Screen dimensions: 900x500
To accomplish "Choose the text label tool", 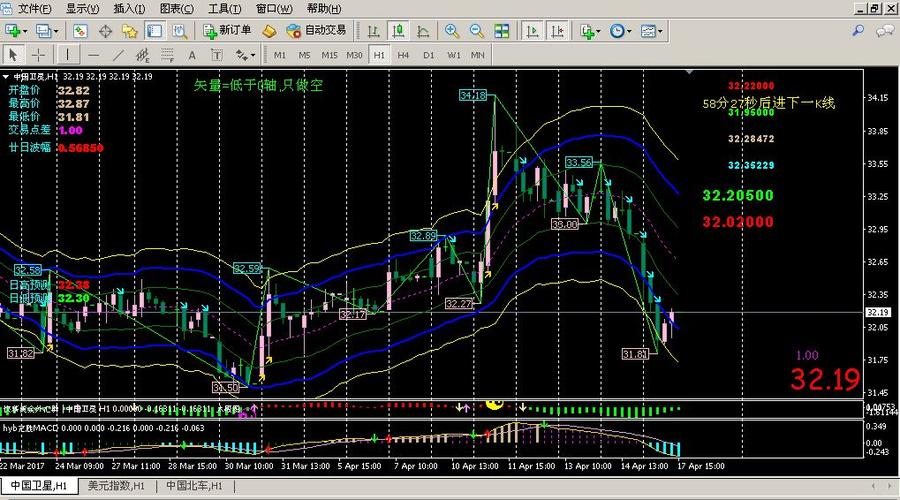I will coord(190,55).
